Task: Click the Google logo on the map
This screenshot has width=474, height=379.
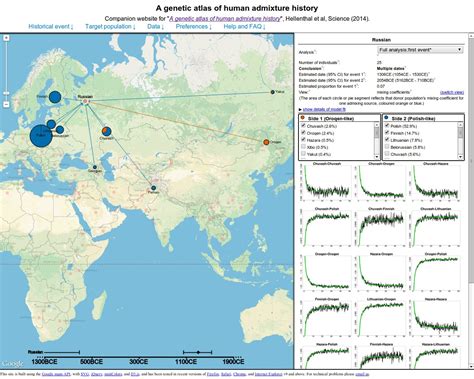Action: point(12,363)
